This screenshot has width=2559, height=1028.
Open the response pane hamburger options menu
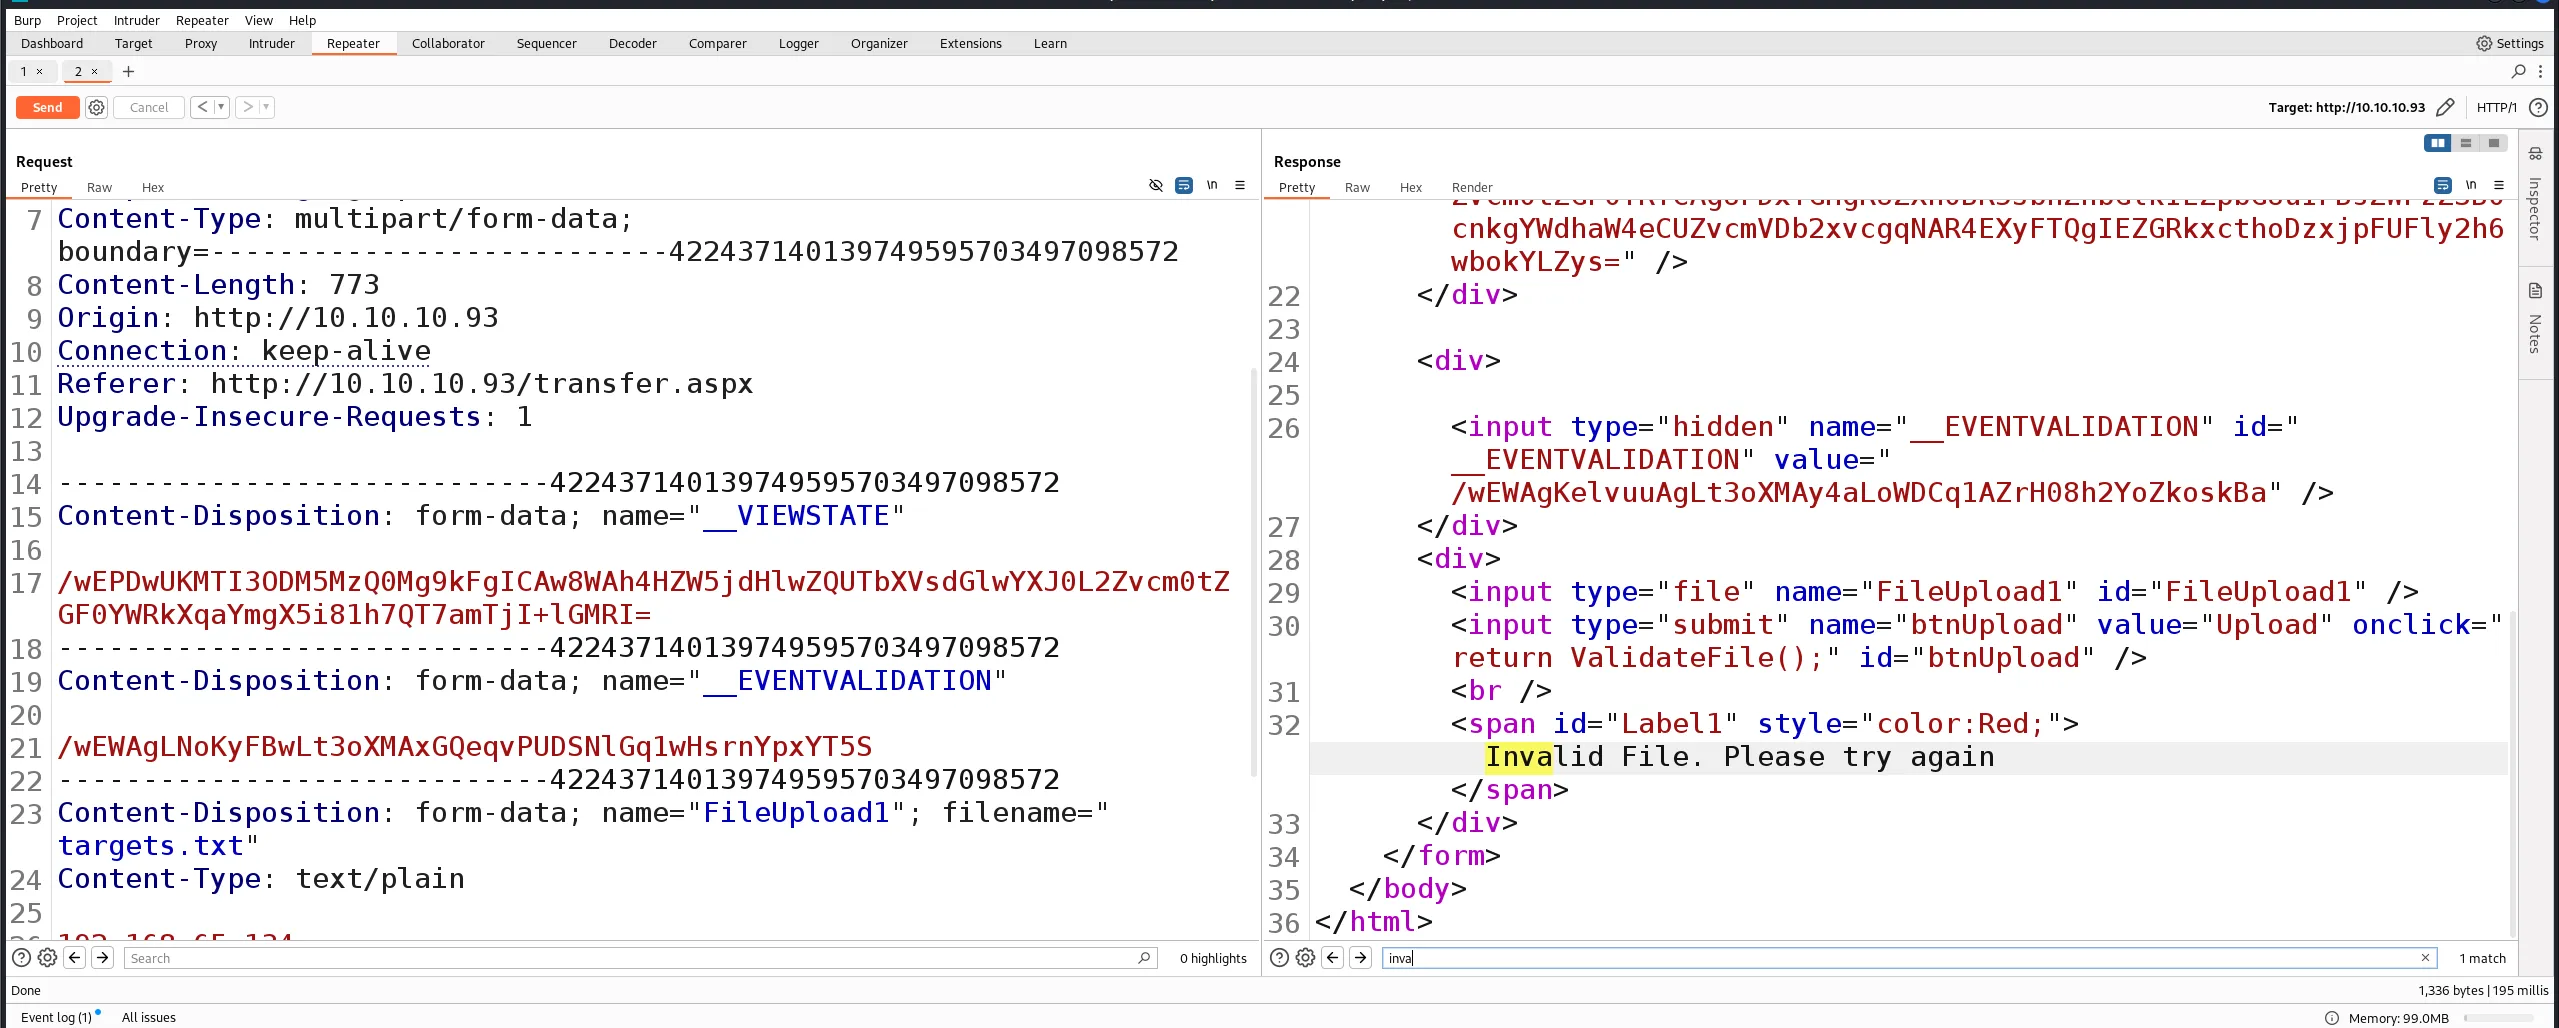pos(2499,185)
